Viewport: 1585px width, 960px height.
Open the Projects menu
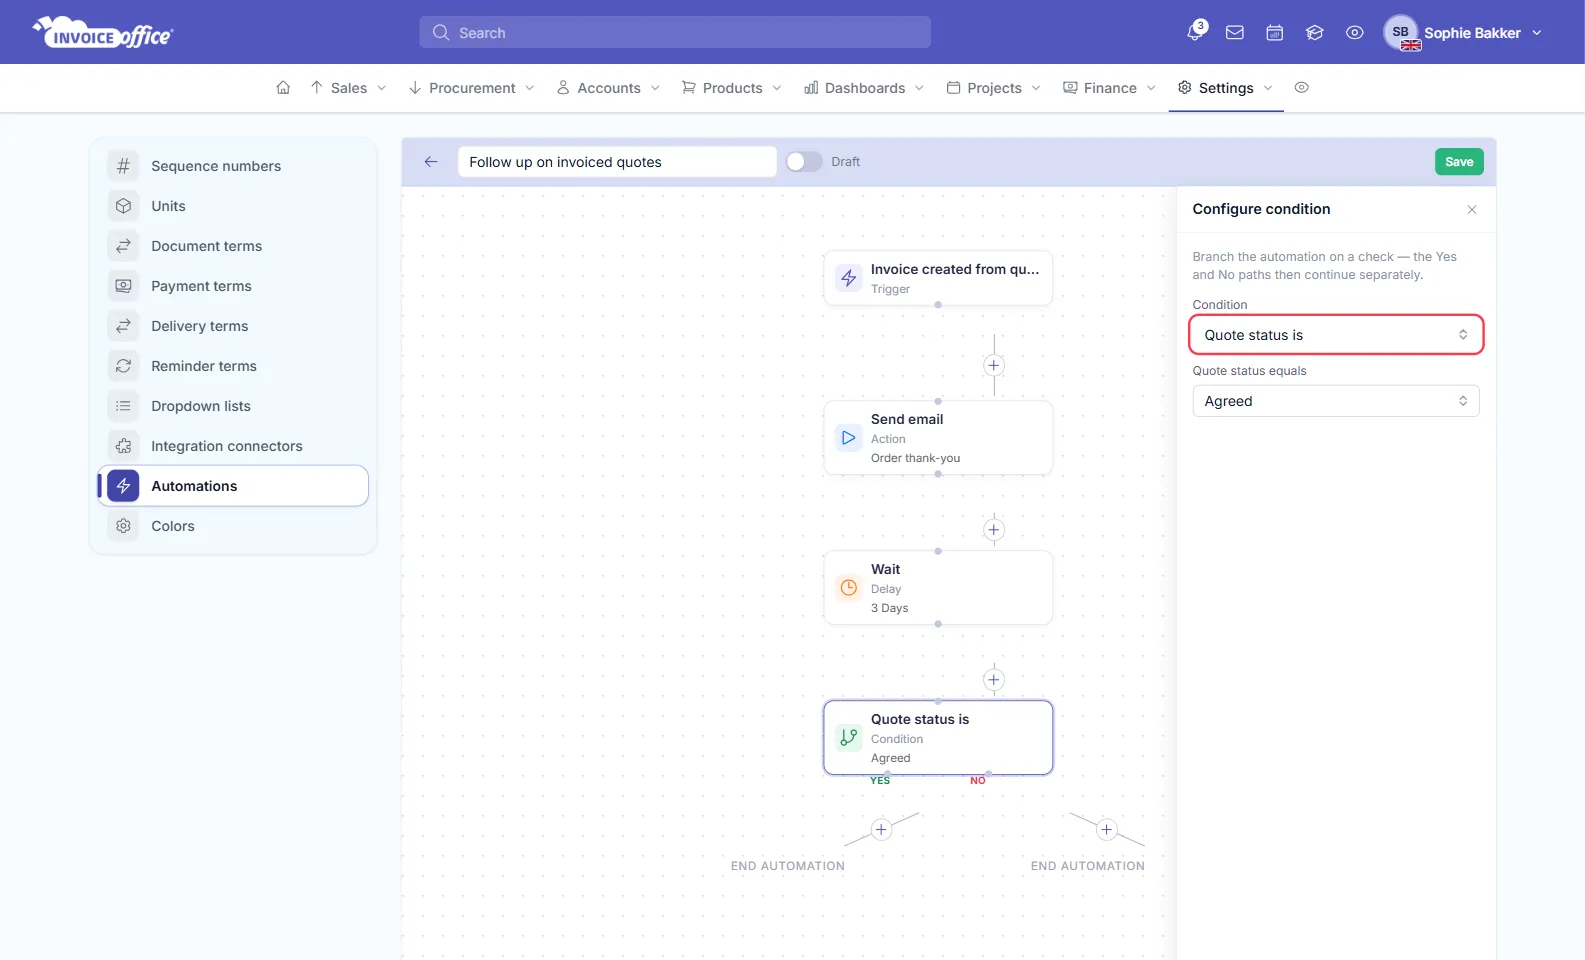click(993, 87)
